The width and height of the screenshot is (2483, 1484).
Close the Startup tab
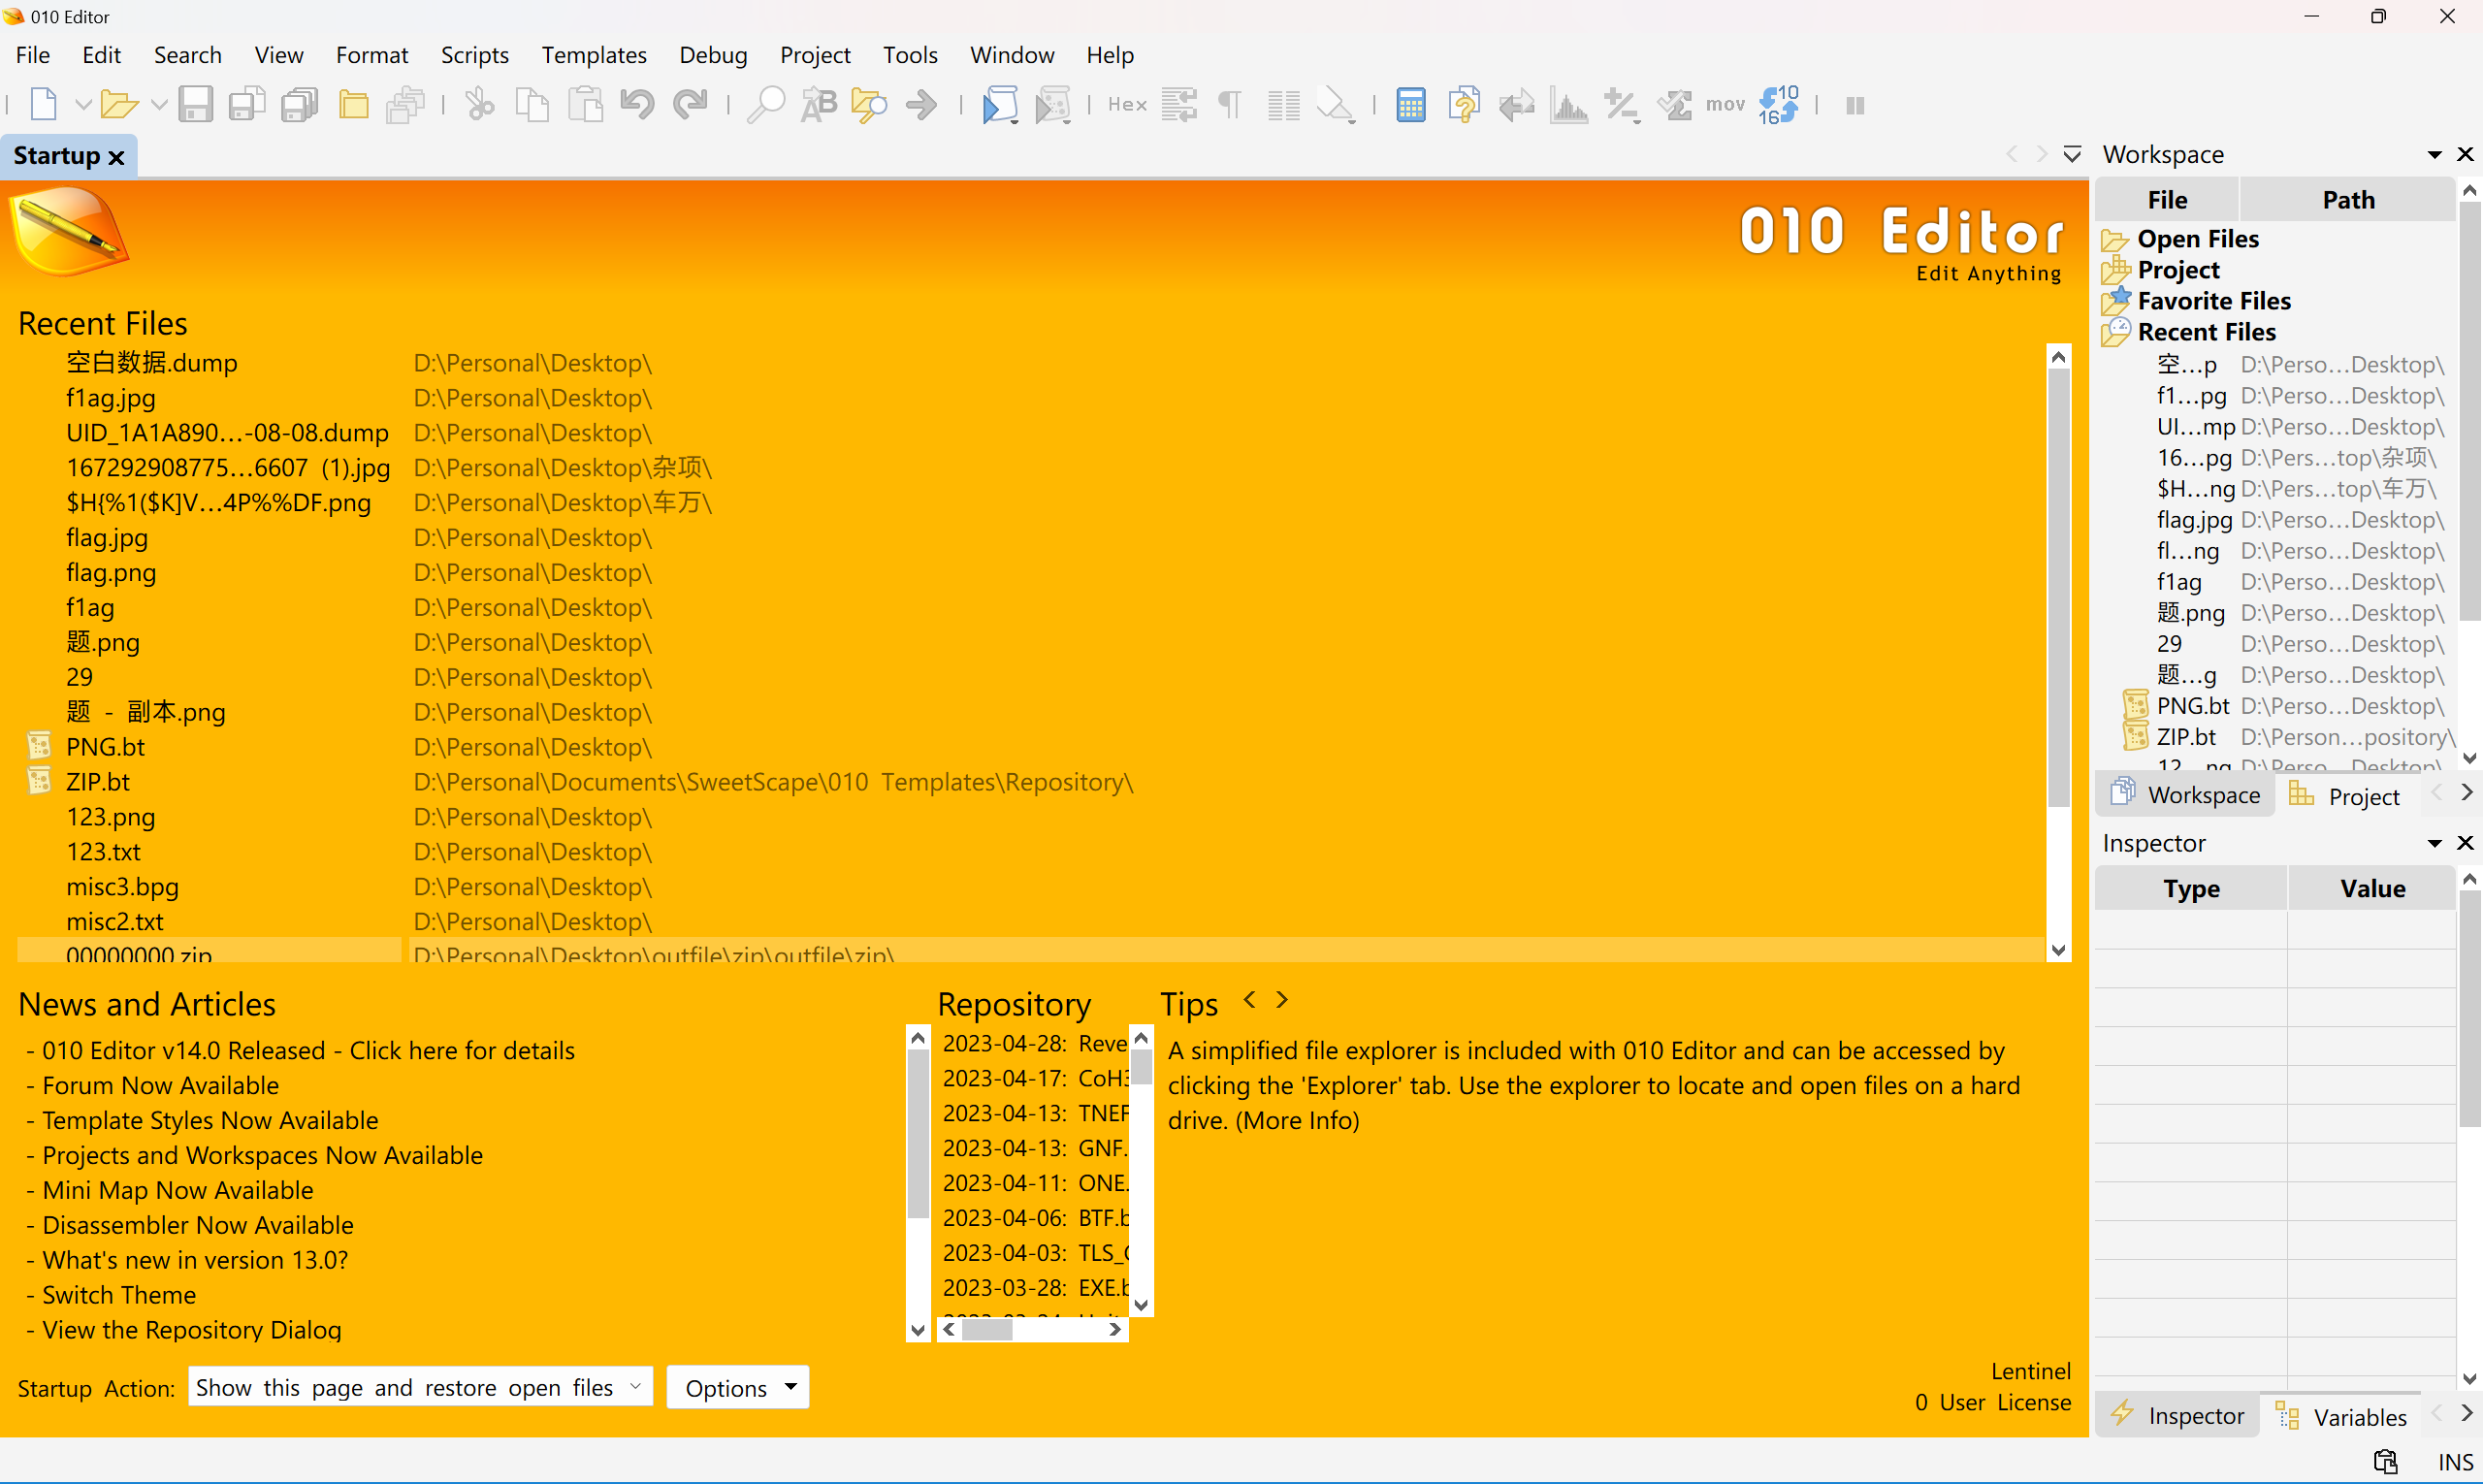pyautogui.click(x=116, y=157)
